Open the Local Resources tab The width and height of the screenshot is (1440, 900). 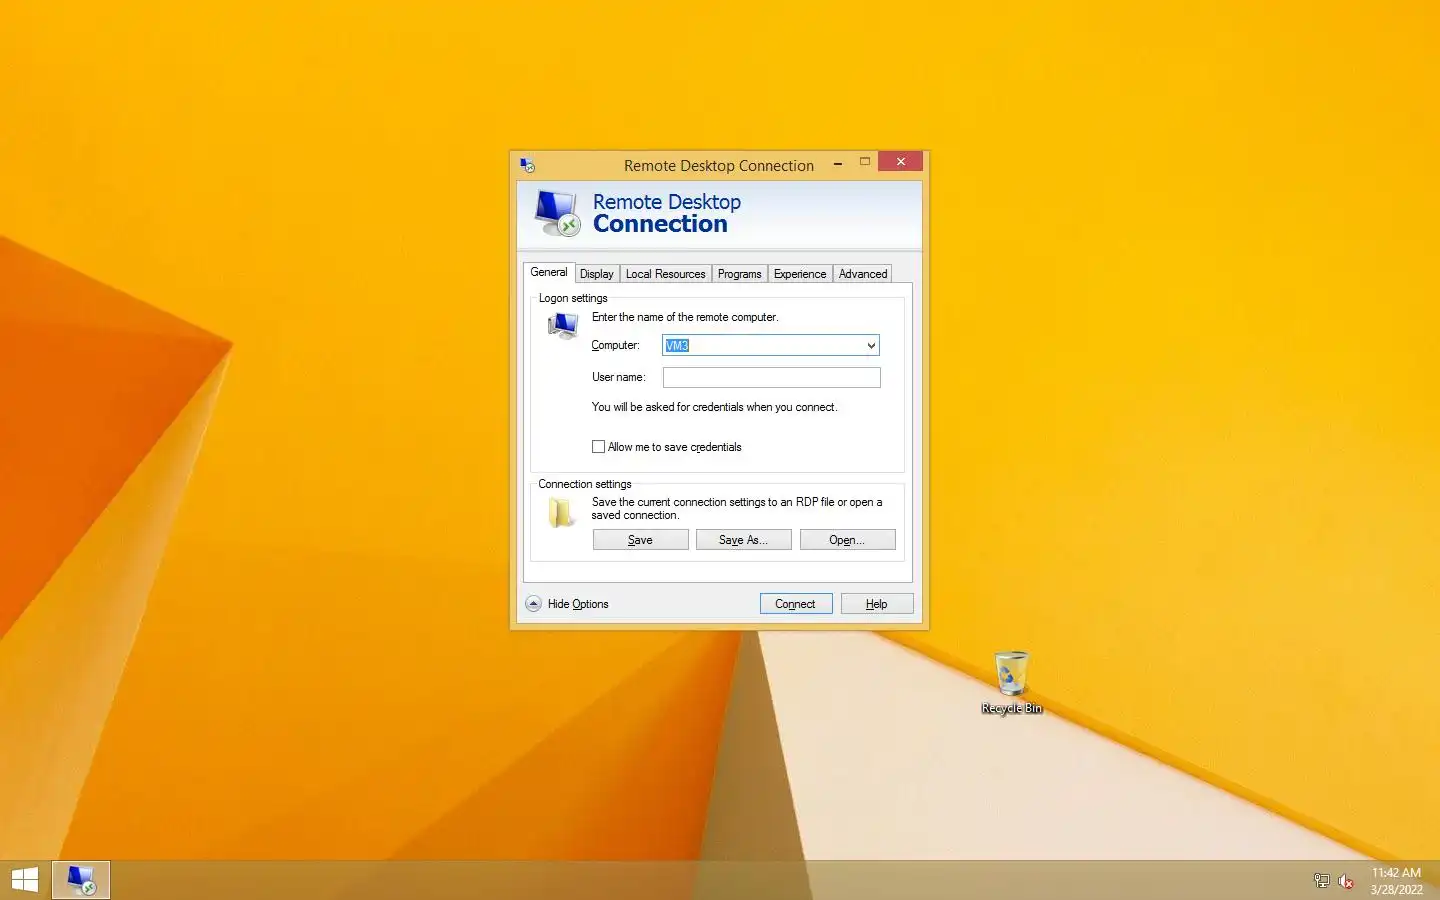(x=665, y=274)
